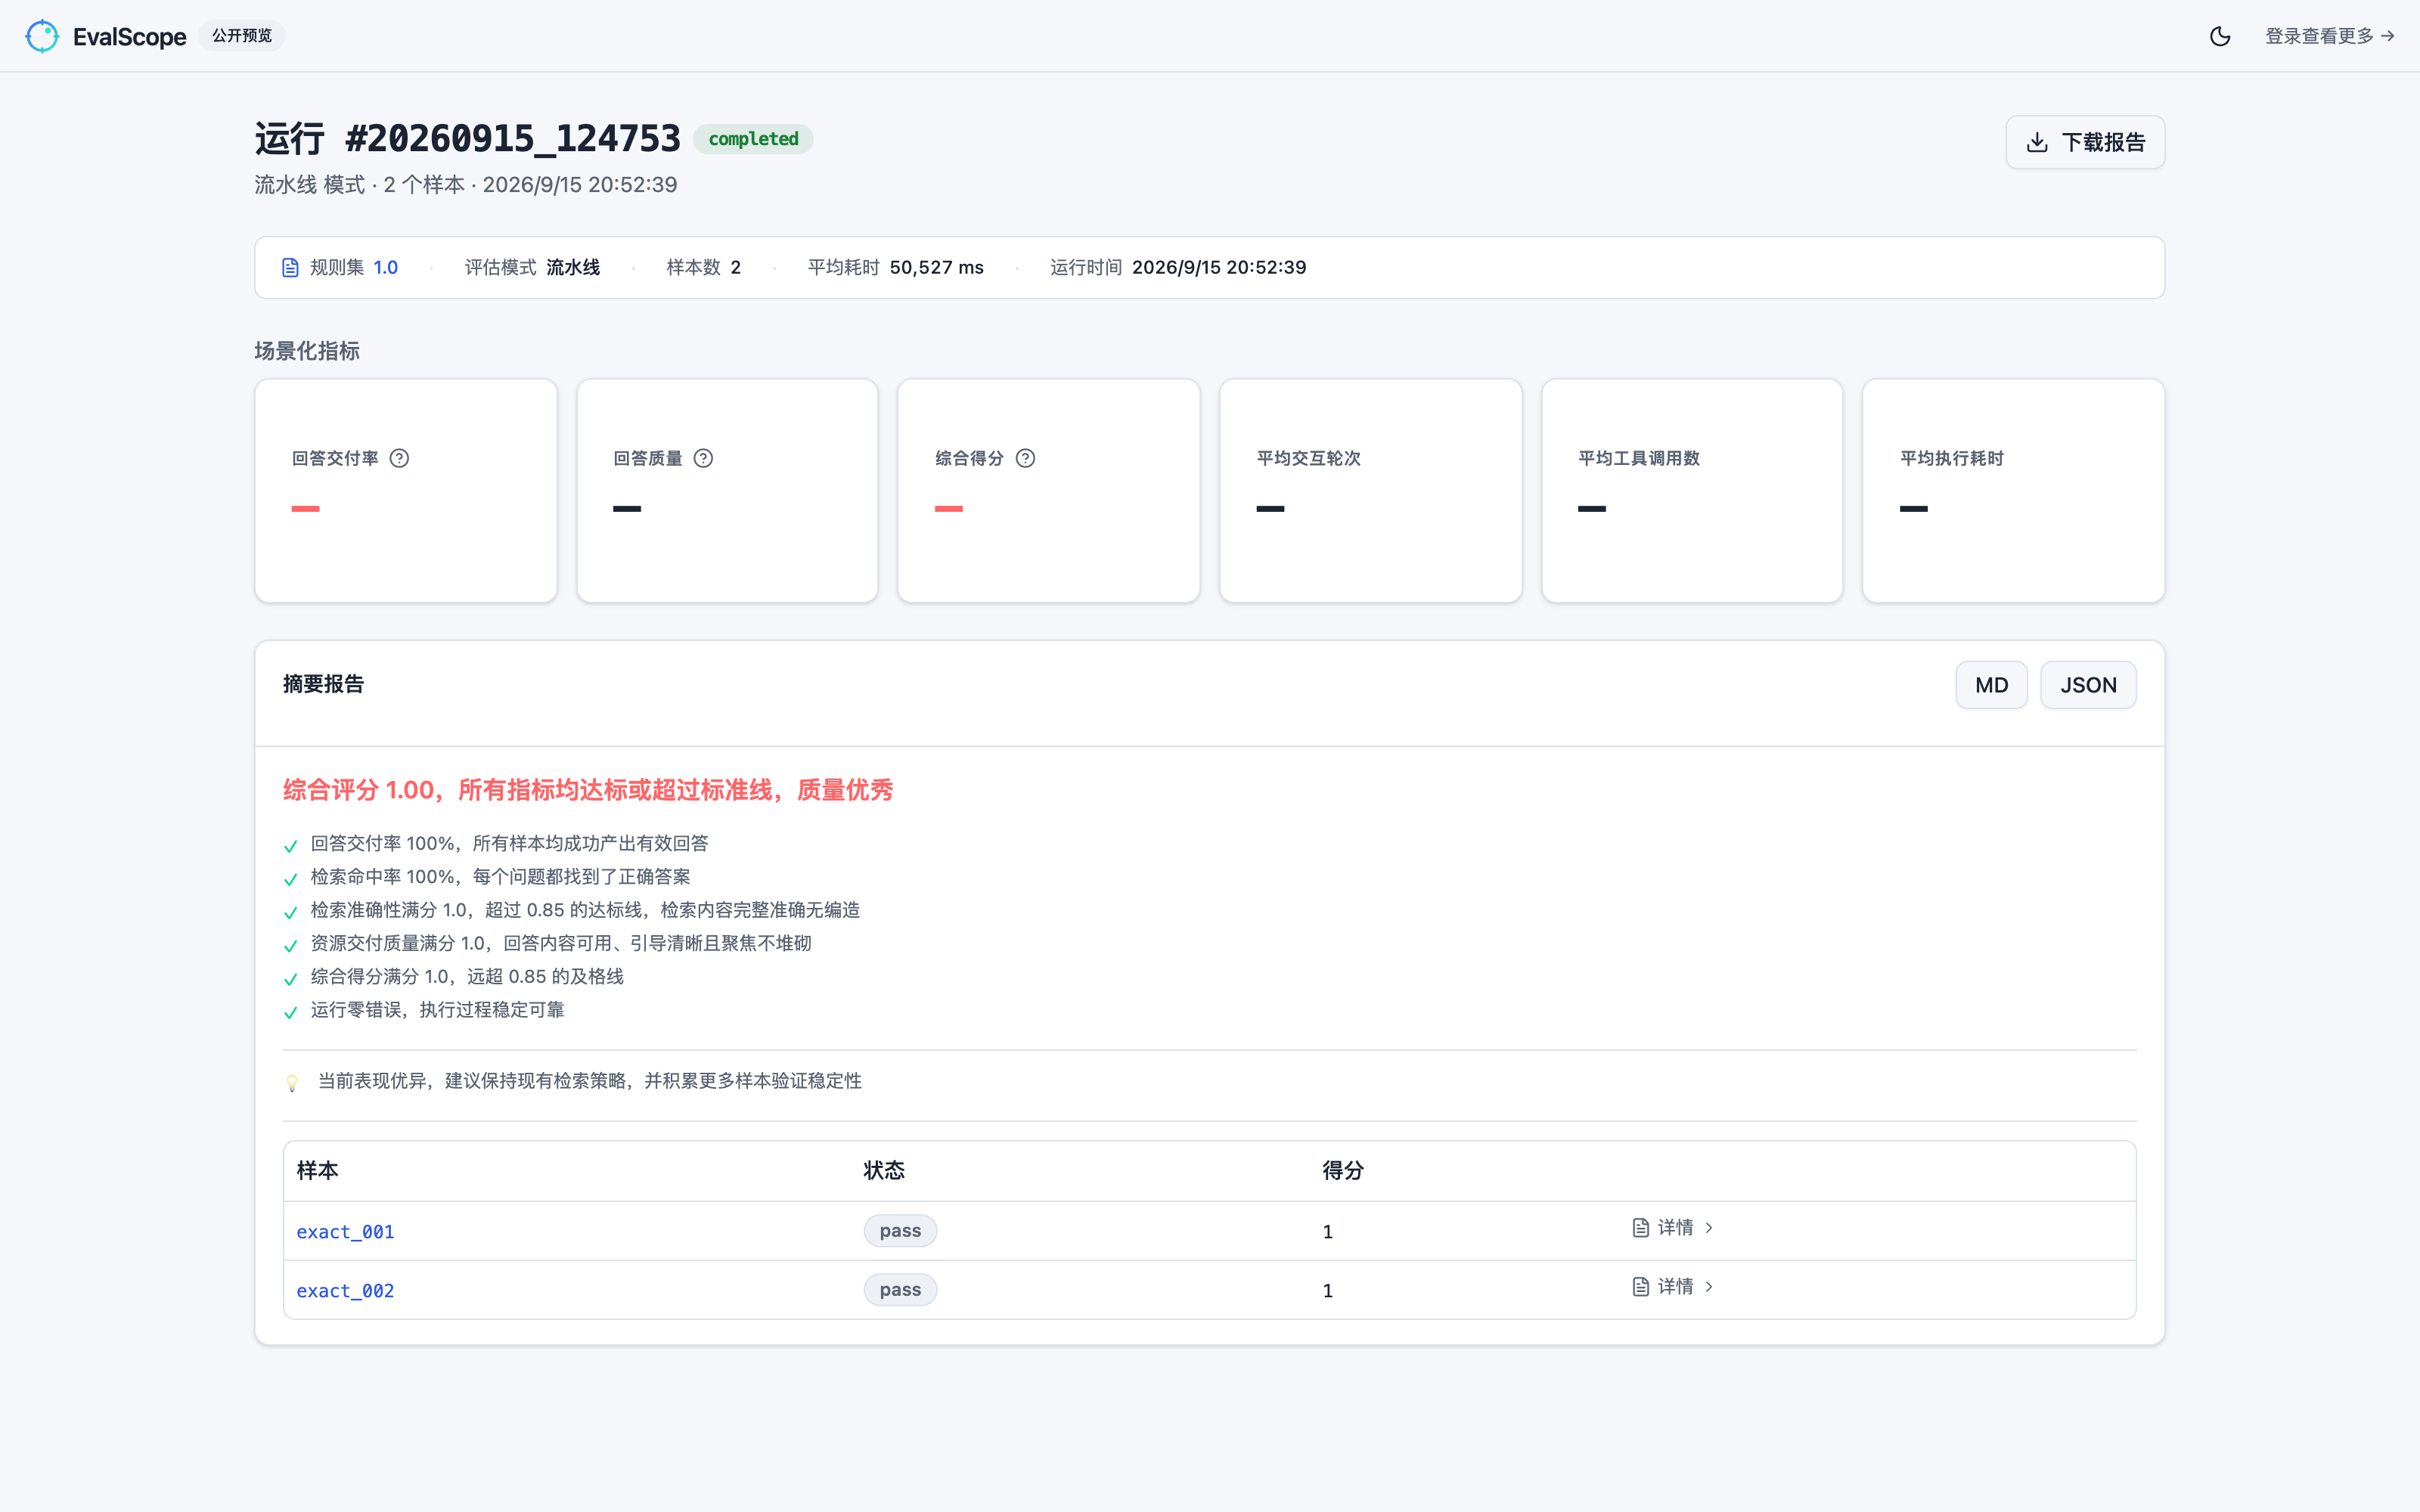
Task: Show help for 回答交付率 metric
Action: [399, 458]
